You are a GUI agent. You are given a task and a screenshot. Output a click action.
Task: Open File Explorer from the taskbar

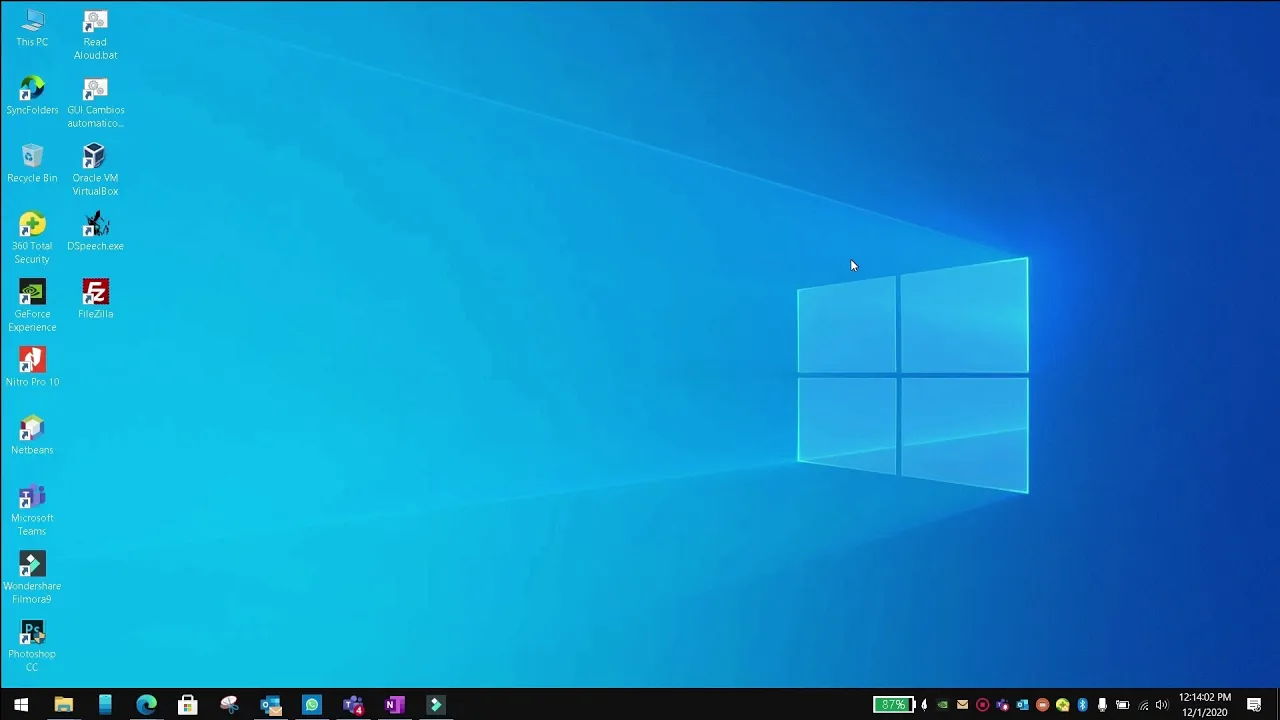coord(63,705)
